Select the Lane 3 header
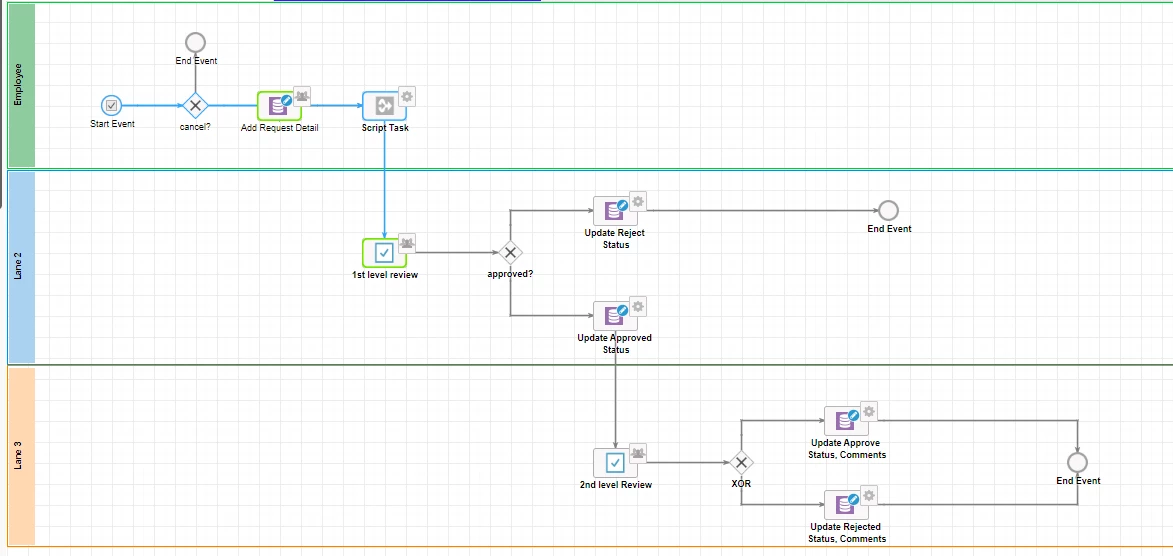 (21, 456)
